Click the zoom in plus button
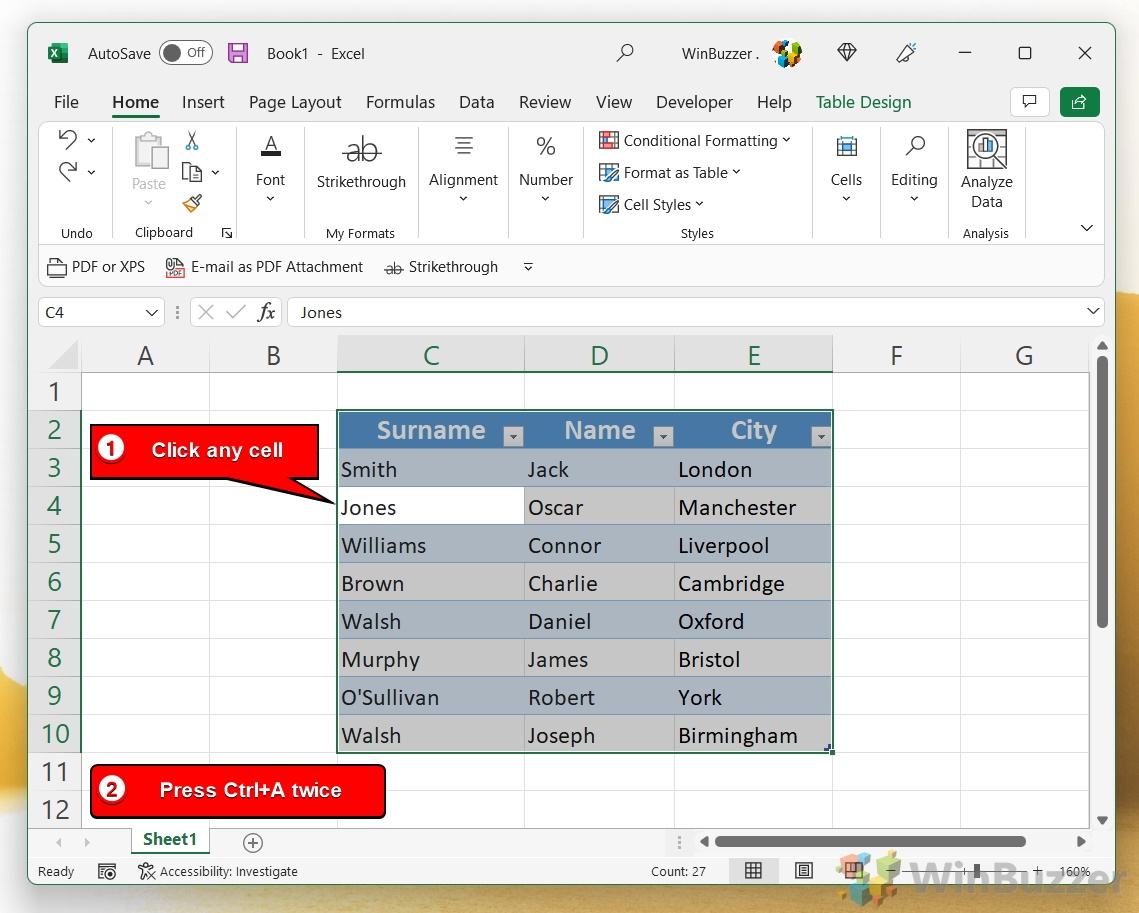Image resolution: width=1139 pixels, height=913 pixels. pos(1037,870)
